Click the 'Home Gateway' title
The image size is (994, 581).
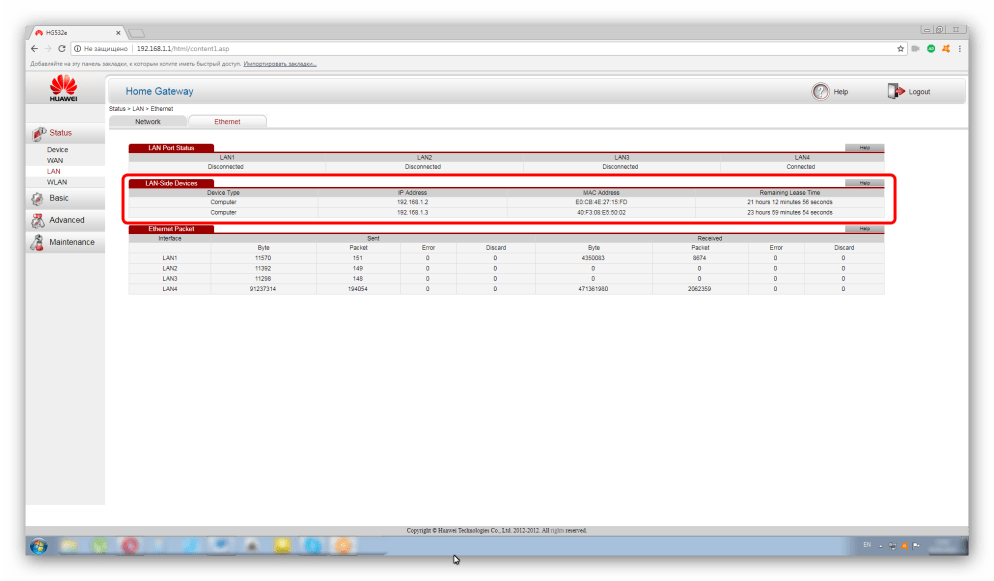[159, 91]
